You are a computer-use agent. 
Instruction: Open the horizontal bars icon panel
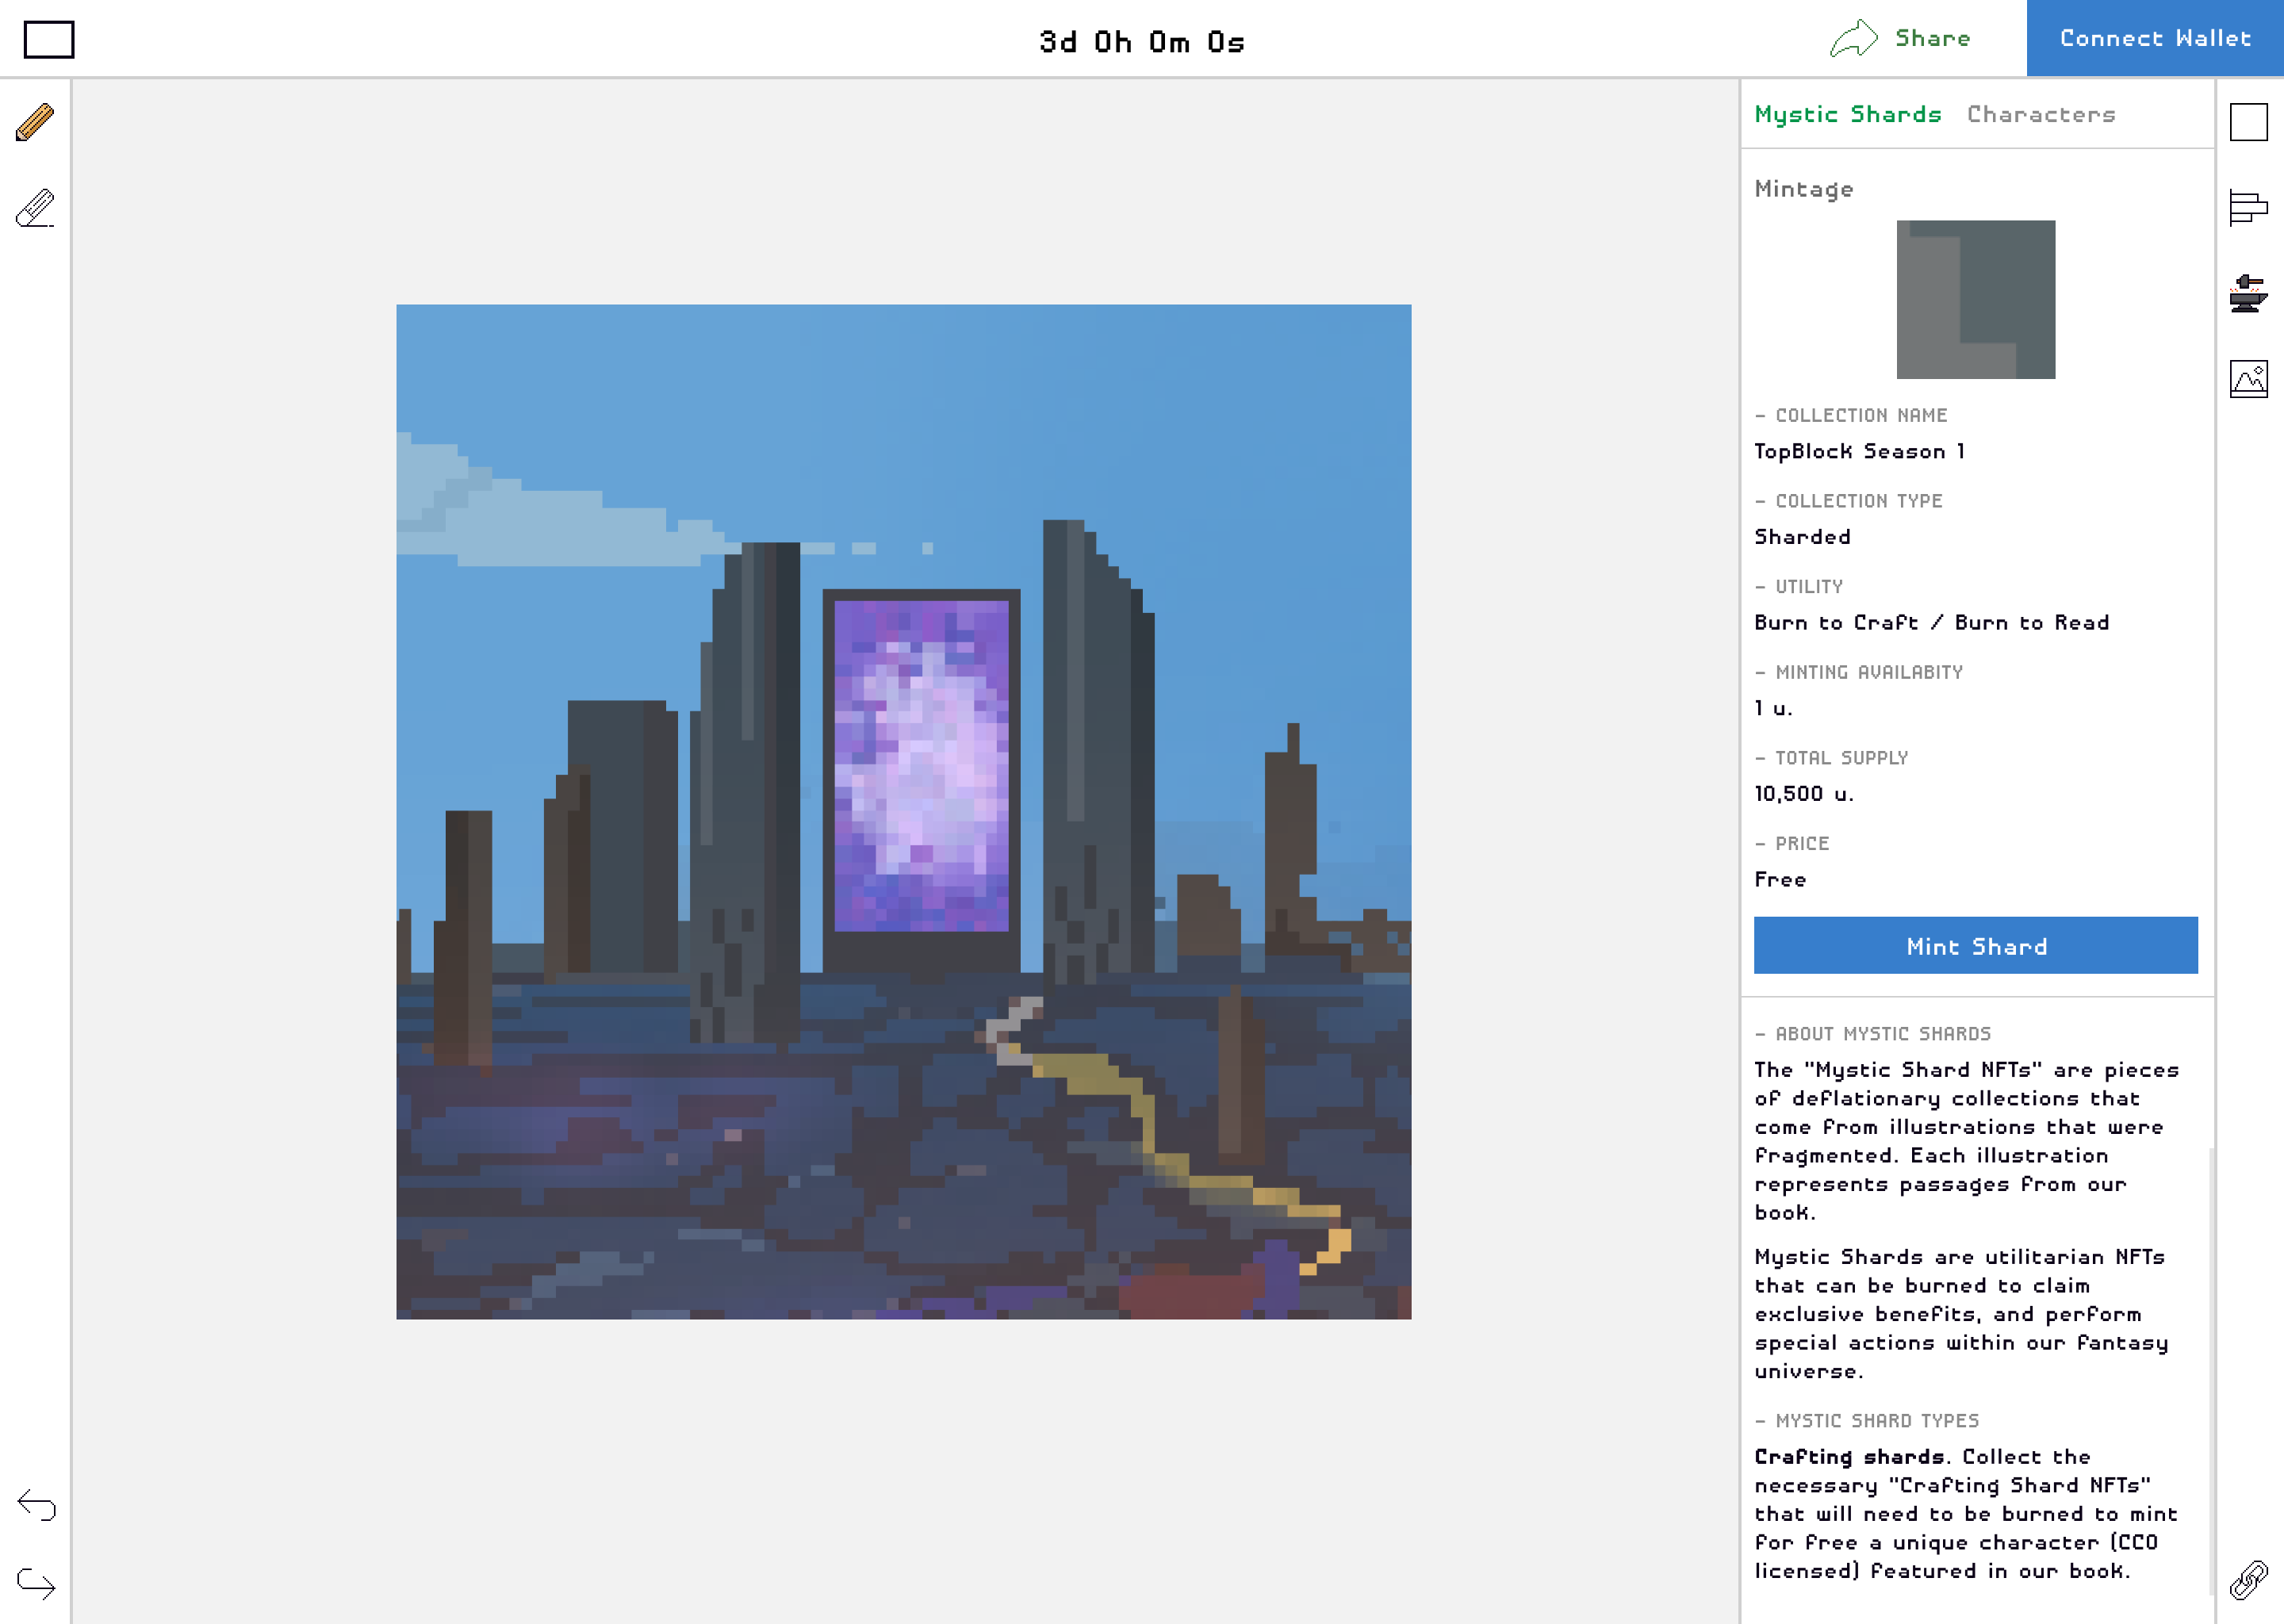[x=2248, y=208]
